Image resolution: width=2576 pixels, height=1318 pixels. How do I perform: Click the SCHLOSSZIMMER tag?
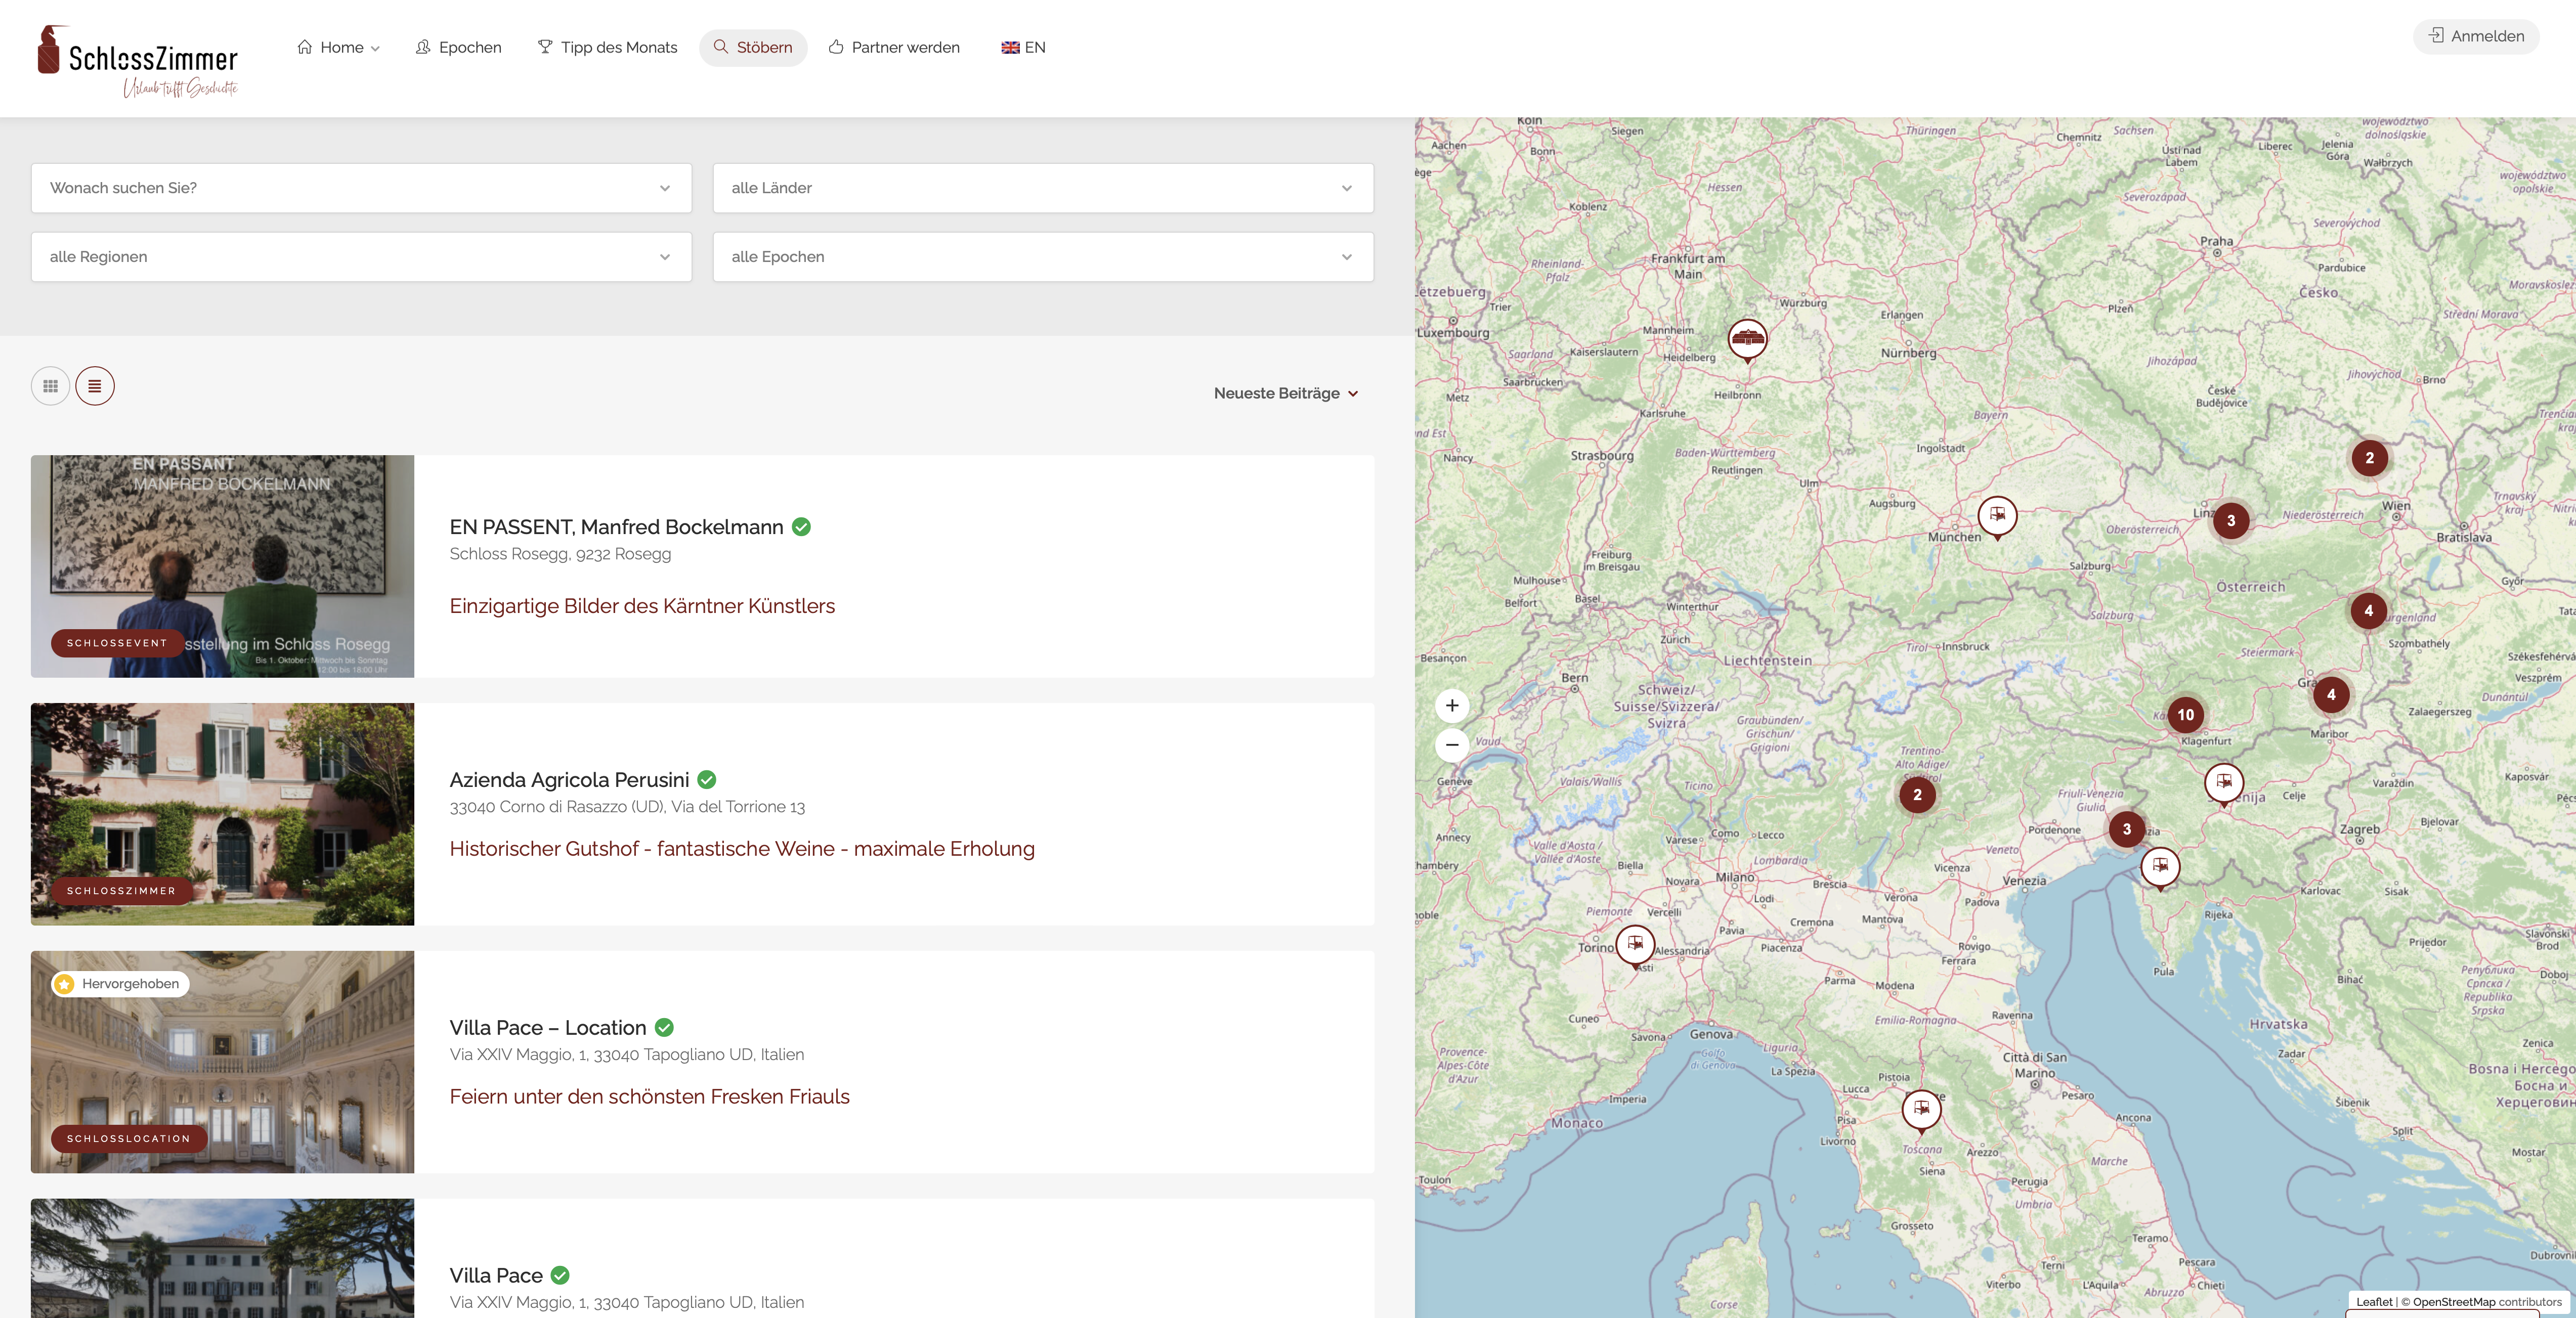click(121, 891)
